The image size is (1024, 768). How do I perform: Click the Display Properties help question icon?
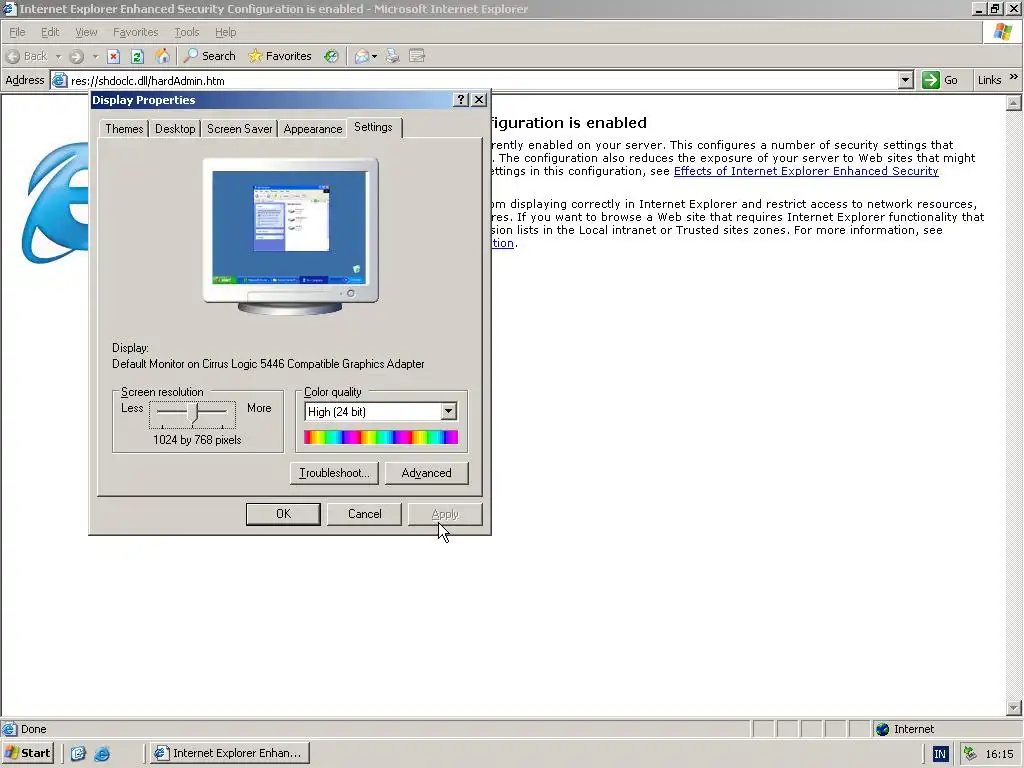point(461,99)
